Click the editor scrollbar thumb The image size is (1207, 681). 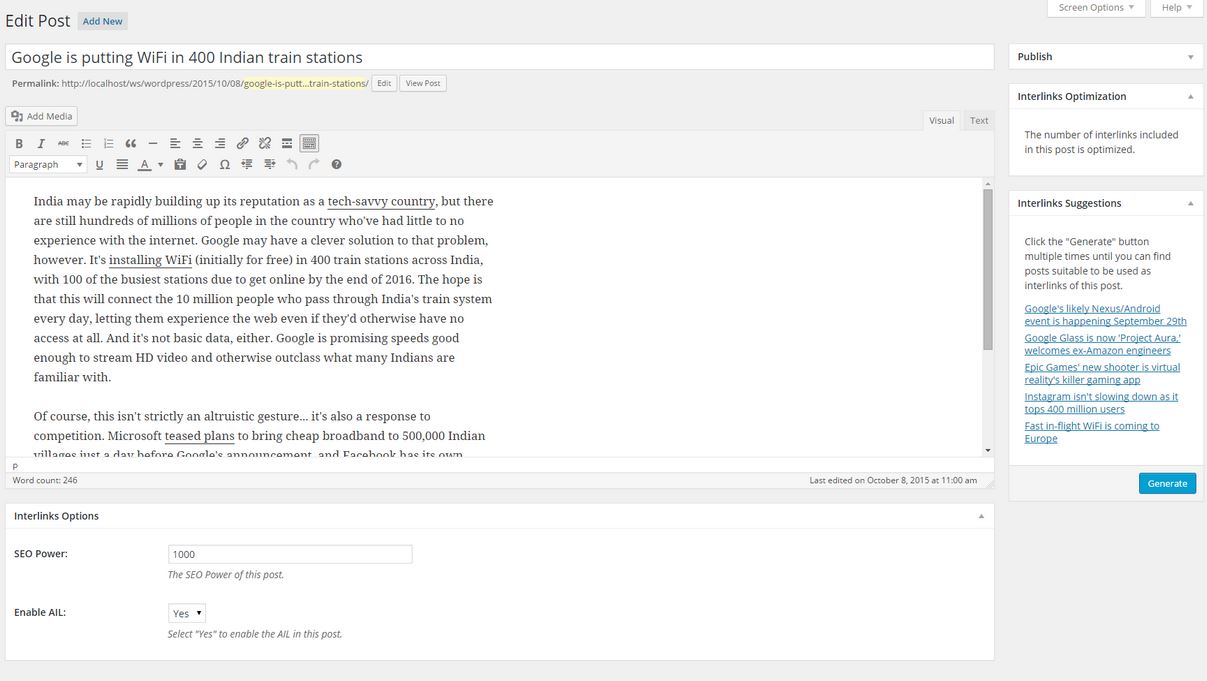tap(988, 270)
